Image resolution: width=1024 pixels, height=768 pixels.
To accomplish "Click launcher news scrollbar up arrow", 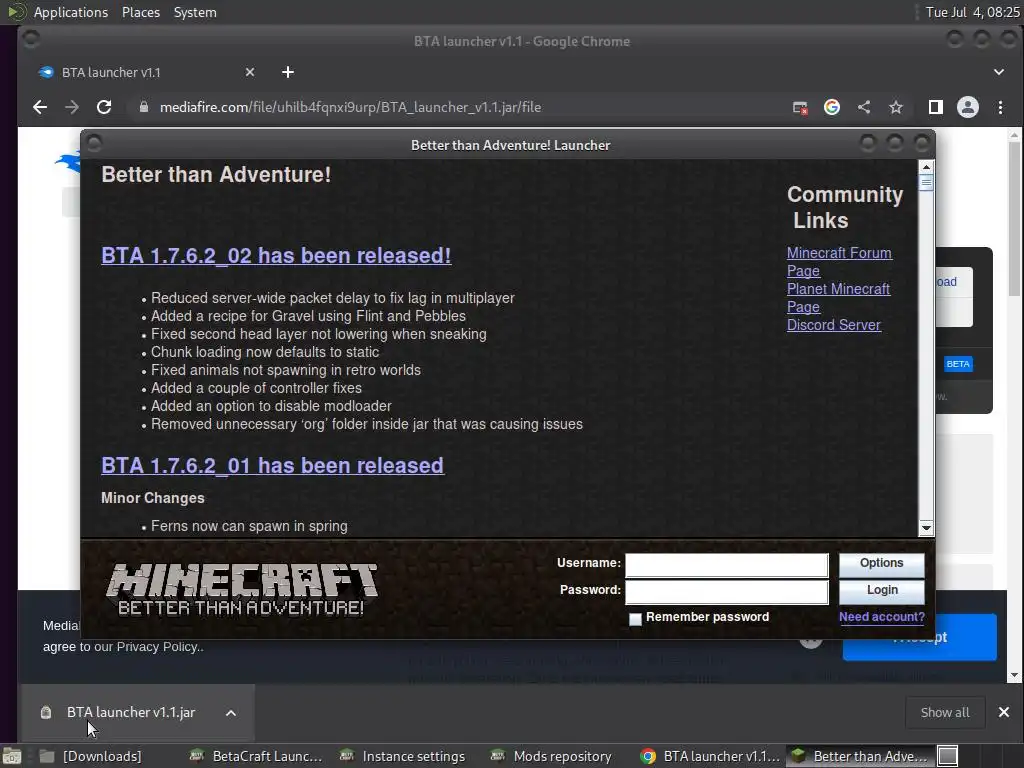I will 925,167.
